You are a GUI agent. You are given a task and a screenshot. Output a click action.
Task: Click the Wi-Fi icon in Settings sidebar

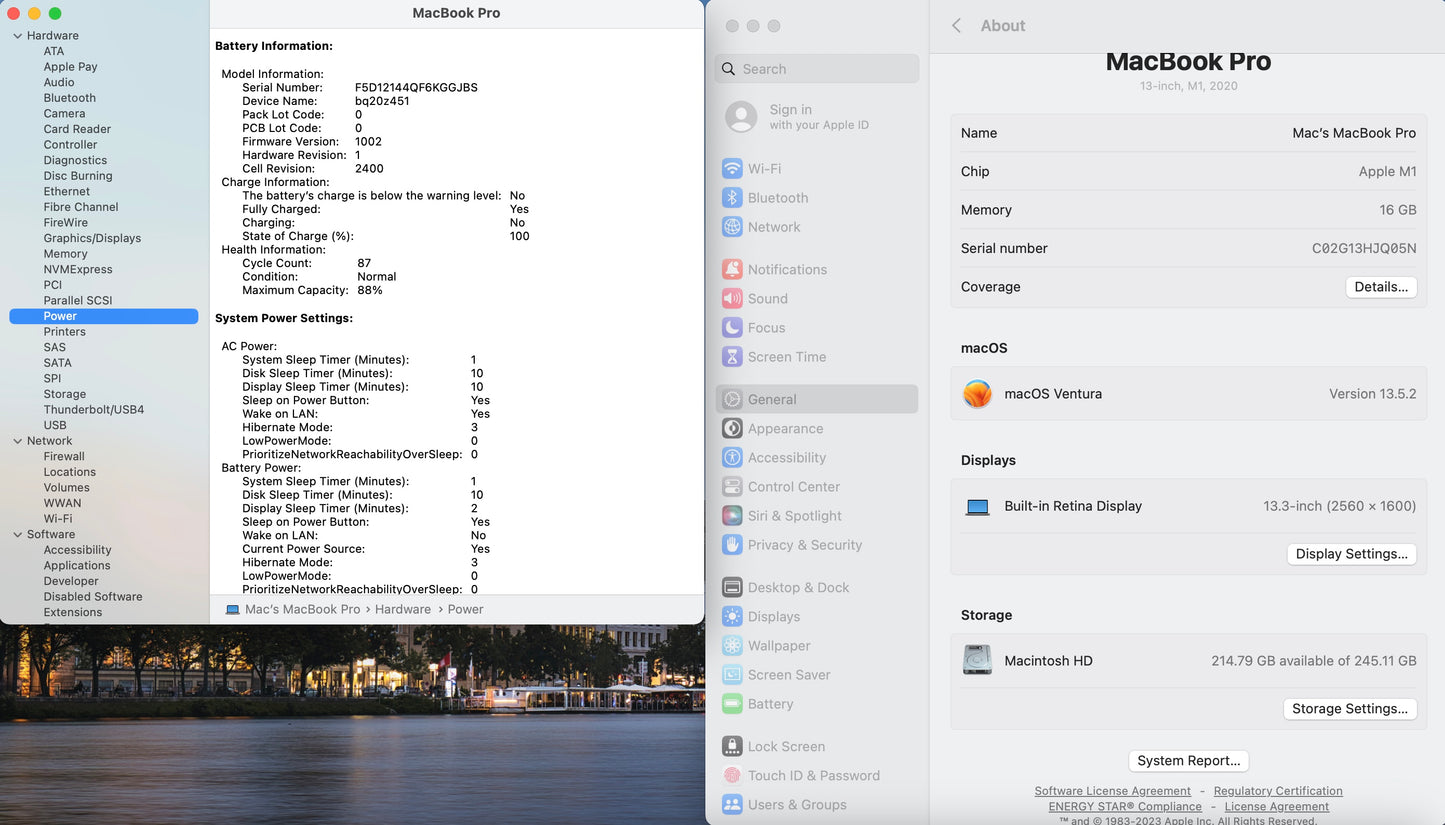click(x=732, y=169)
